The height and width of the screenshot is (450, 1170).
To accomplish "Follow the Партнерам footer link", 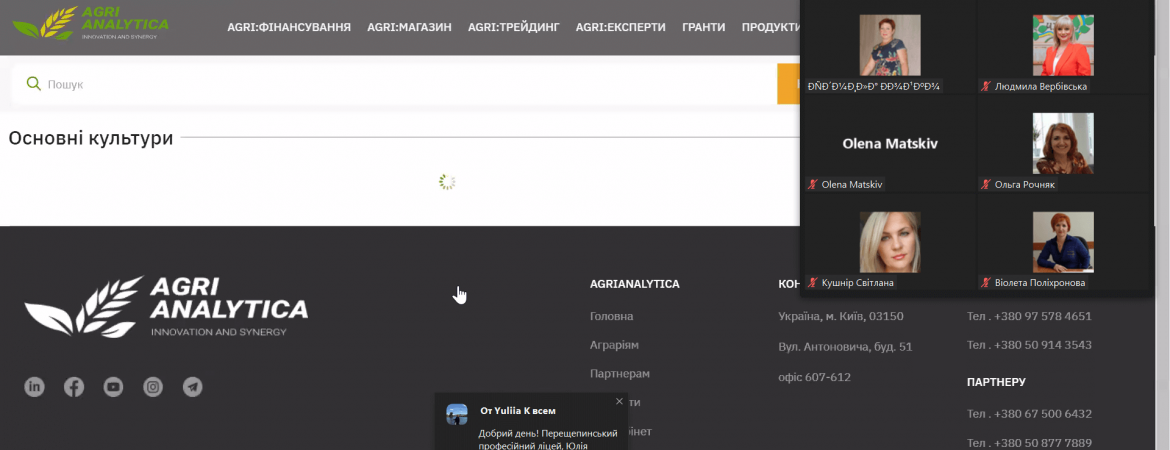I will (x=619, y=373).
